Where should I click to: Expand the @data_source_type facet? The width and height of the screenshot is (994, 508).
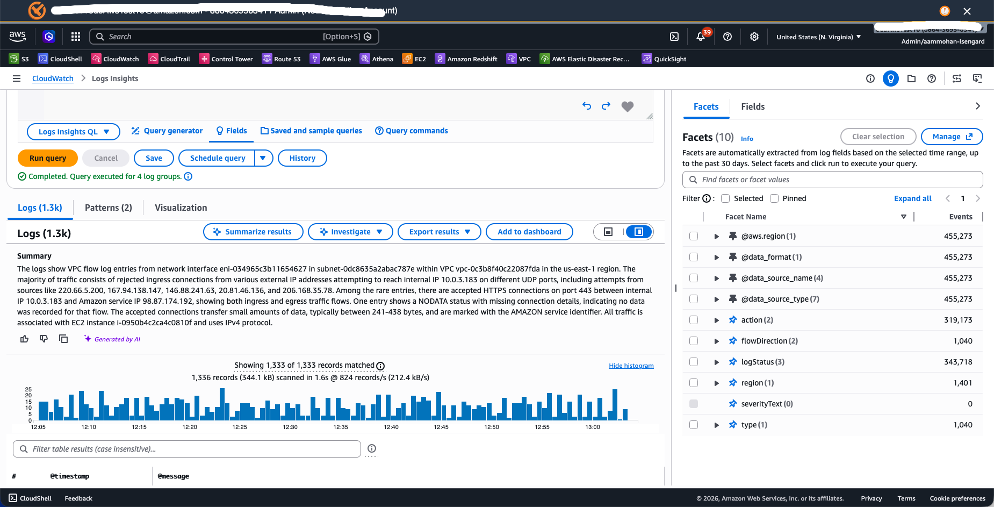717,299
